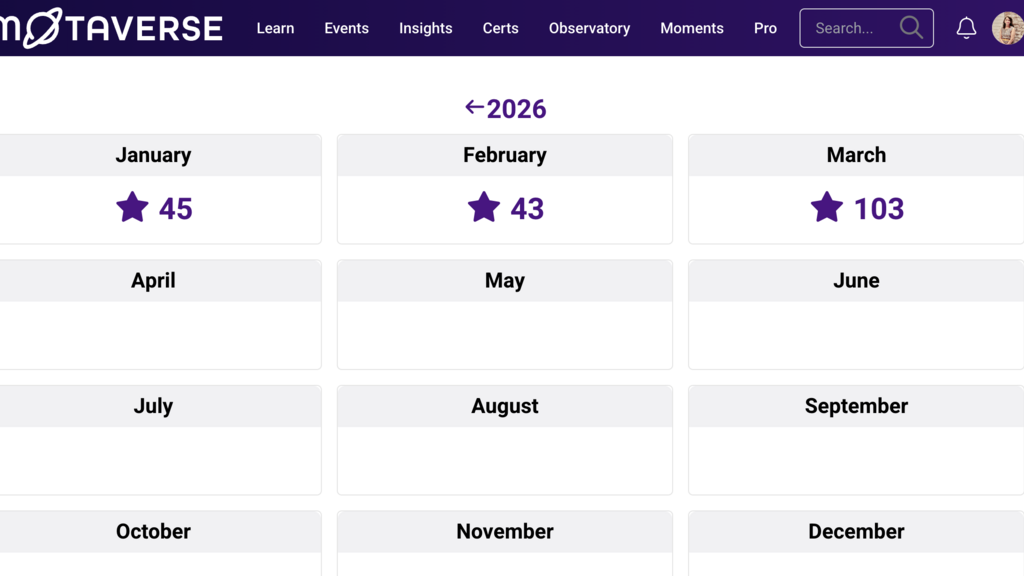Viewport: 1024px width, 576px height.
Task: Open the Insights section
Action: 425,28
